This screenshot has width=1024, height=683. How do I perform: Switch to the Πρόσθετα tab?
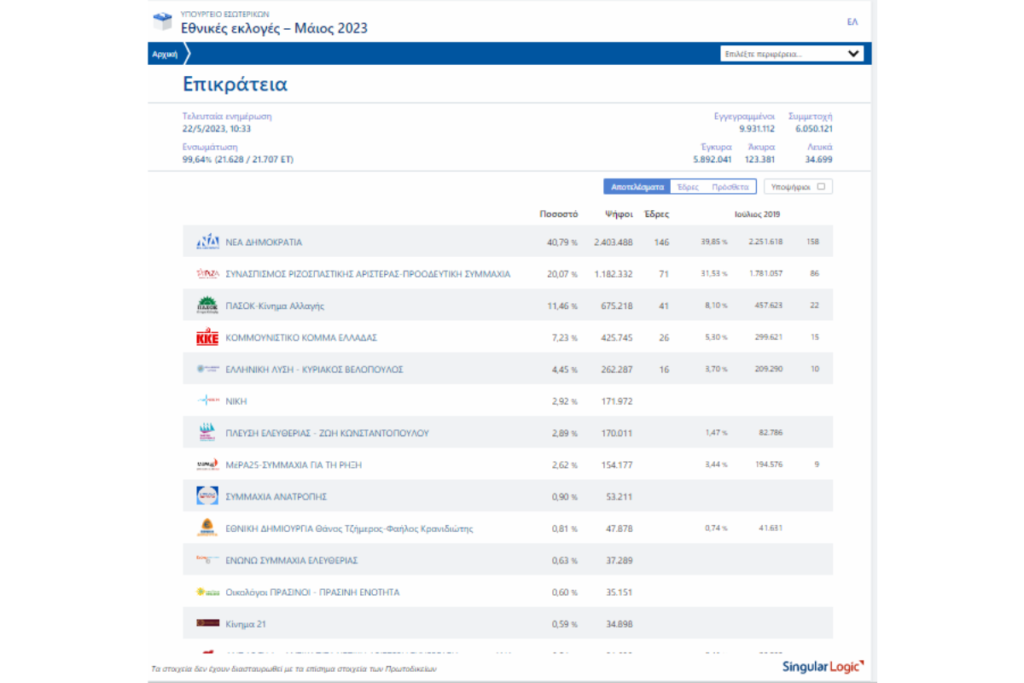[729, 187]
